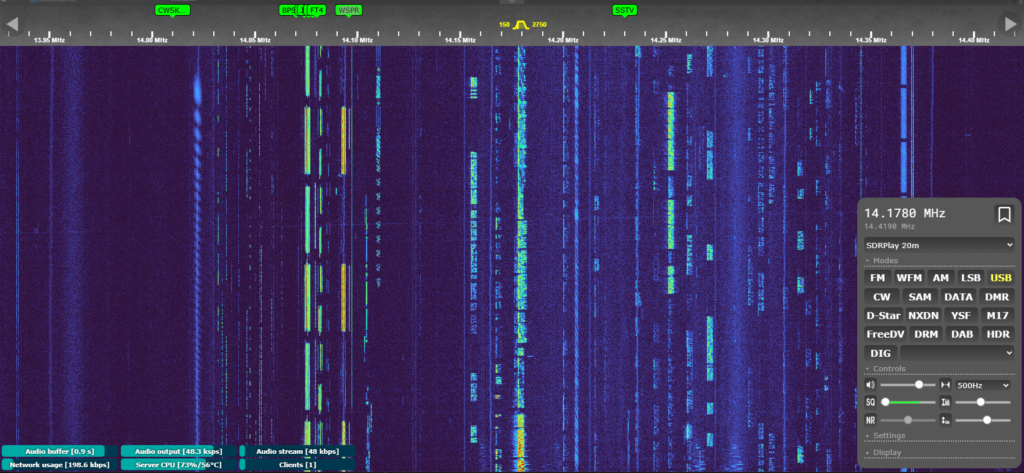This screenshot has height=473, width=1024.
Task: Switch demodulation mode to LSB
Action: tap(970, 278)
